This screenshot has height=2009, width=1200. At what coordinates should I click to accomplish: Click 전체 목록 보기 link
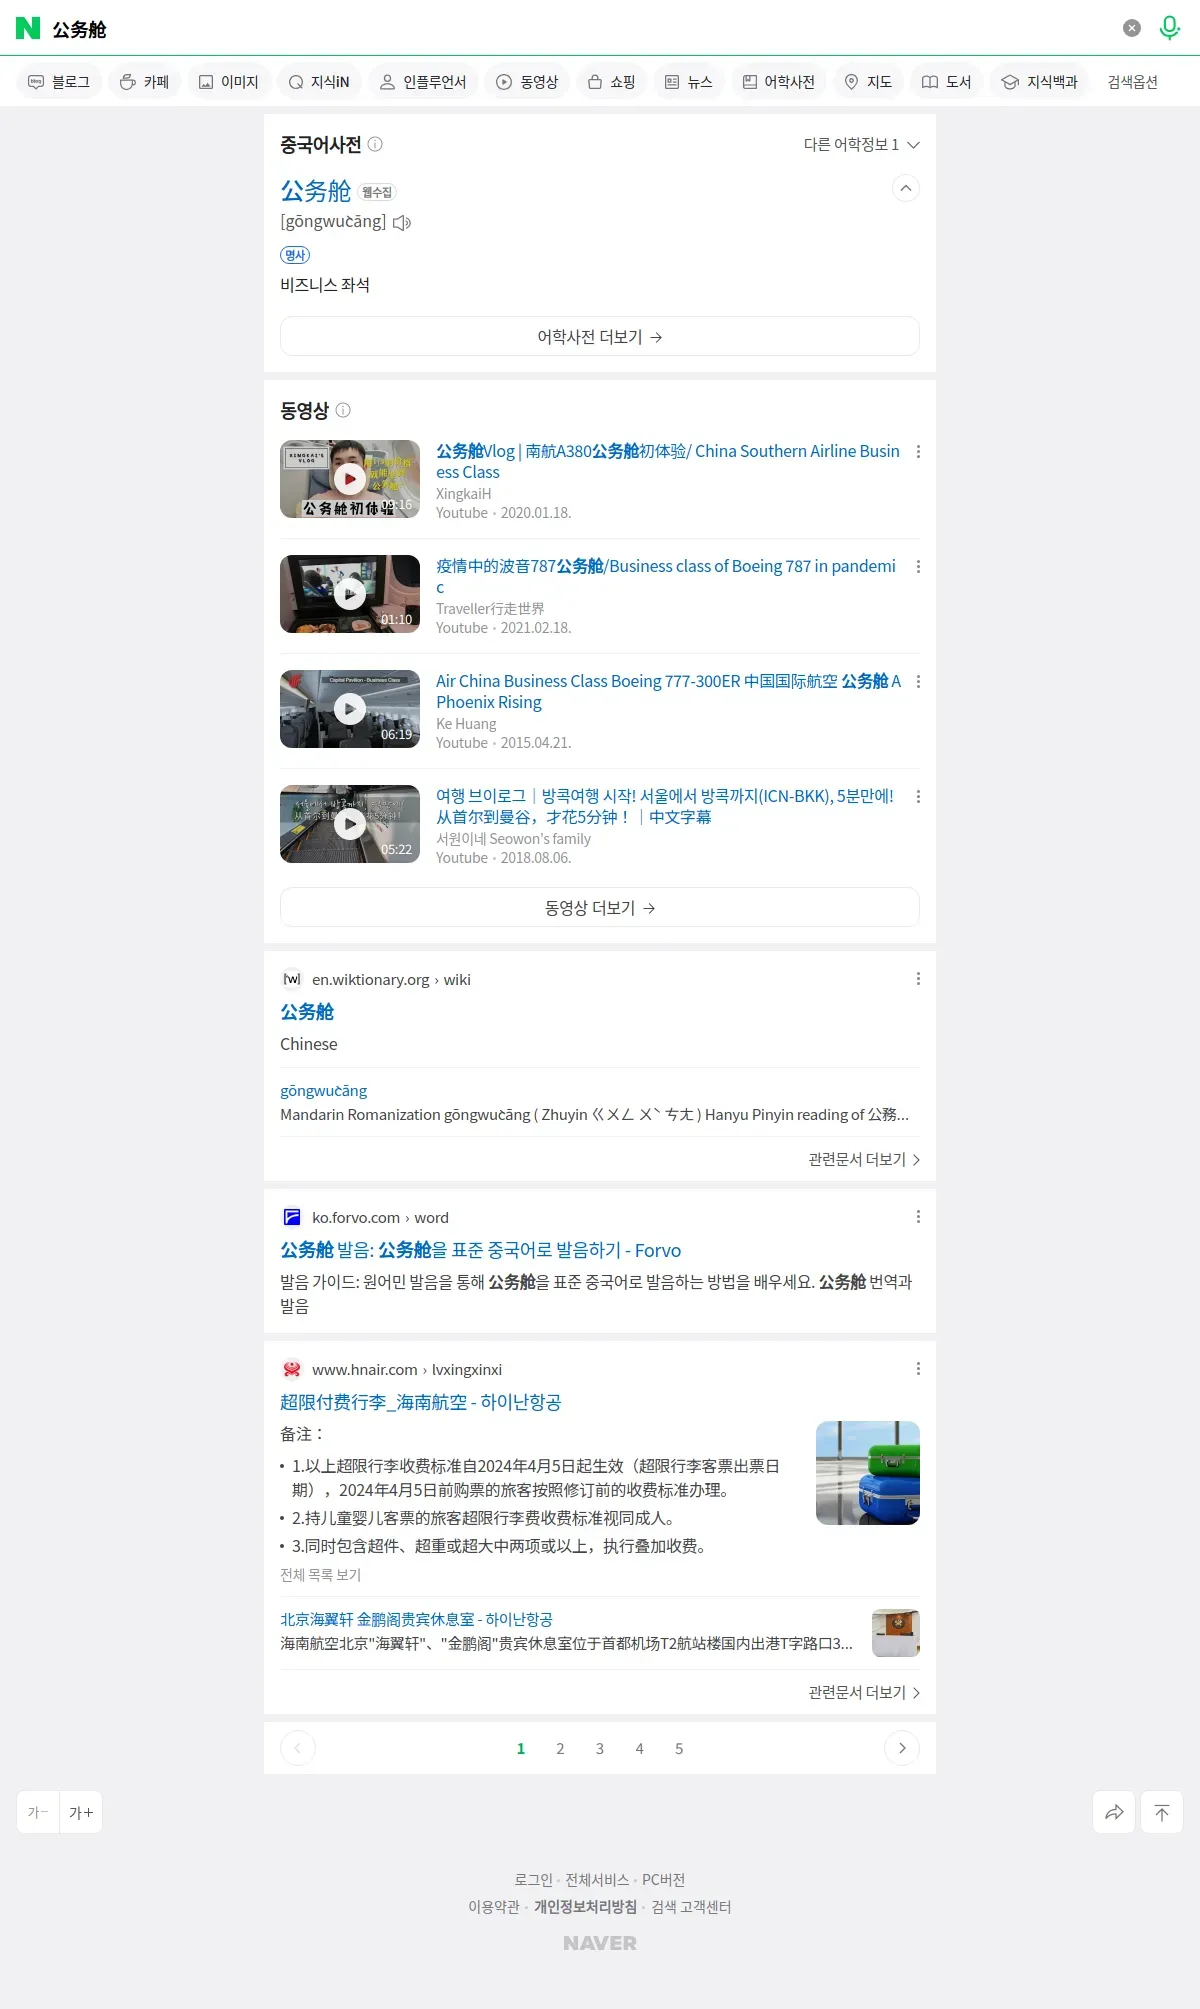tap(320, 1574)
